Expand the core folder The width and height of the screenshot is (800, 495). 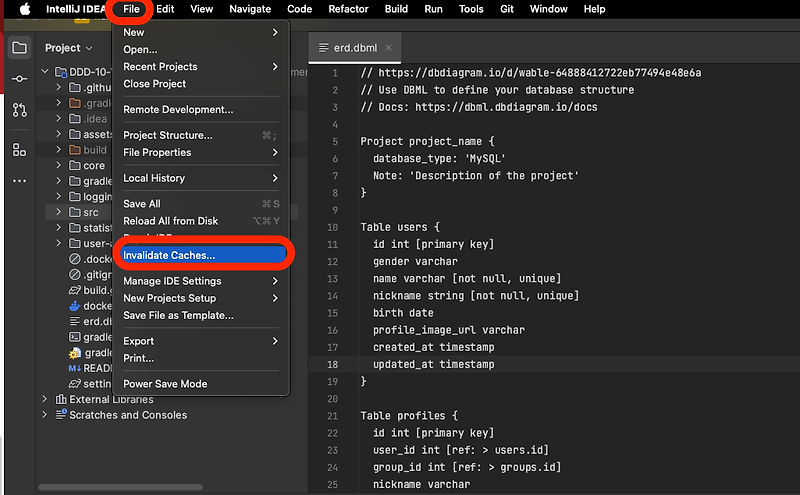point(59,165)
